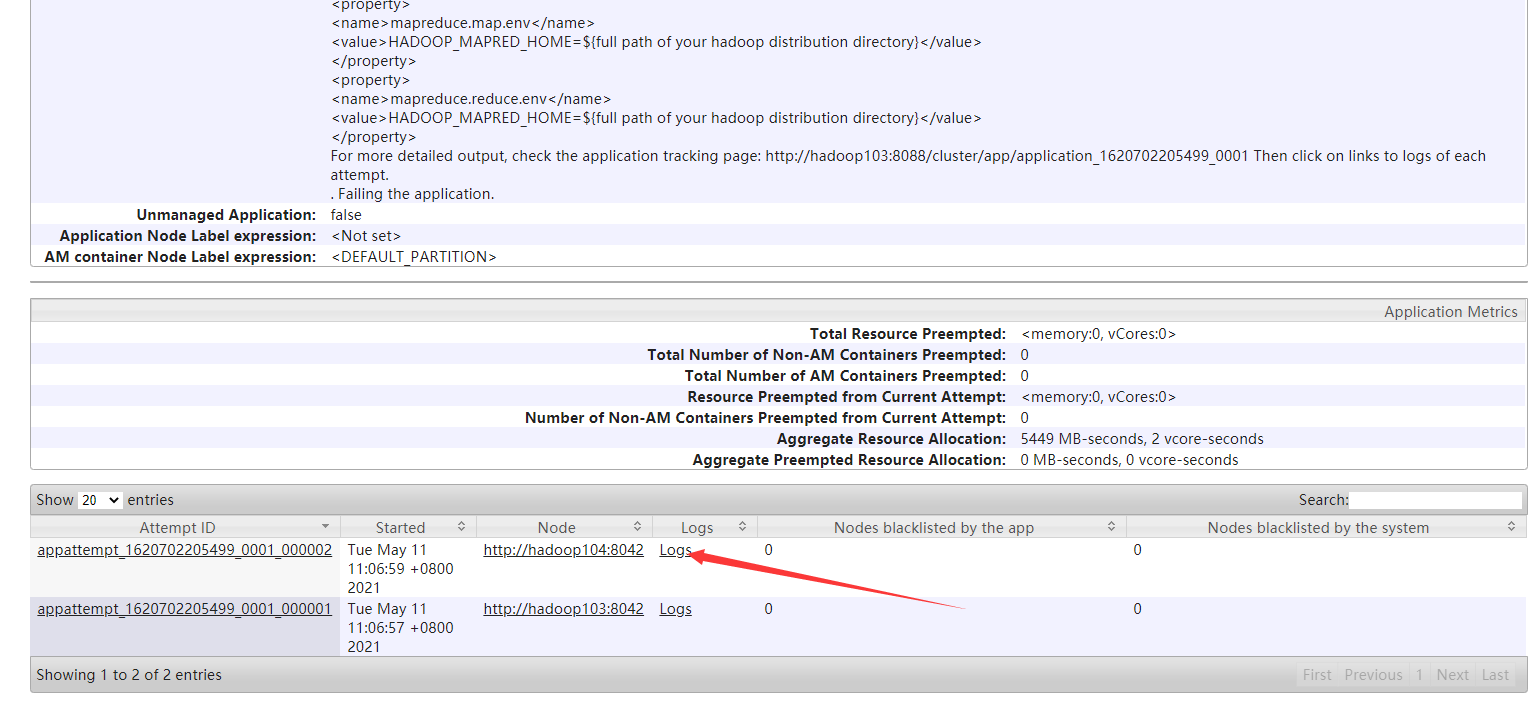Select page 1 in pagination
The height and width of the screenshot is (710, 1534).
[x=1419, y=675]
